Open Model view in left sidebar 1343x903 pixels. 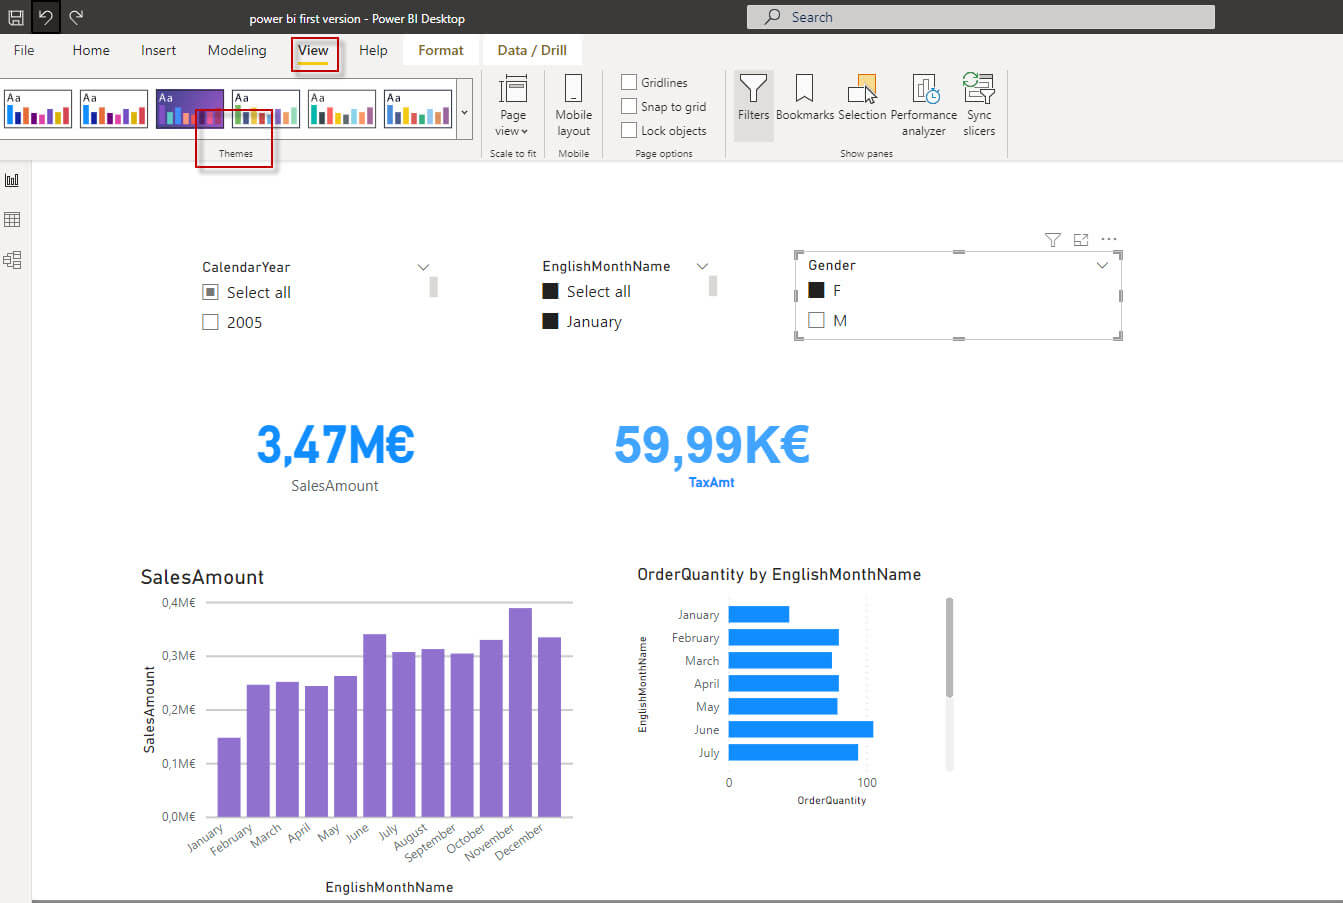(13, 260)
